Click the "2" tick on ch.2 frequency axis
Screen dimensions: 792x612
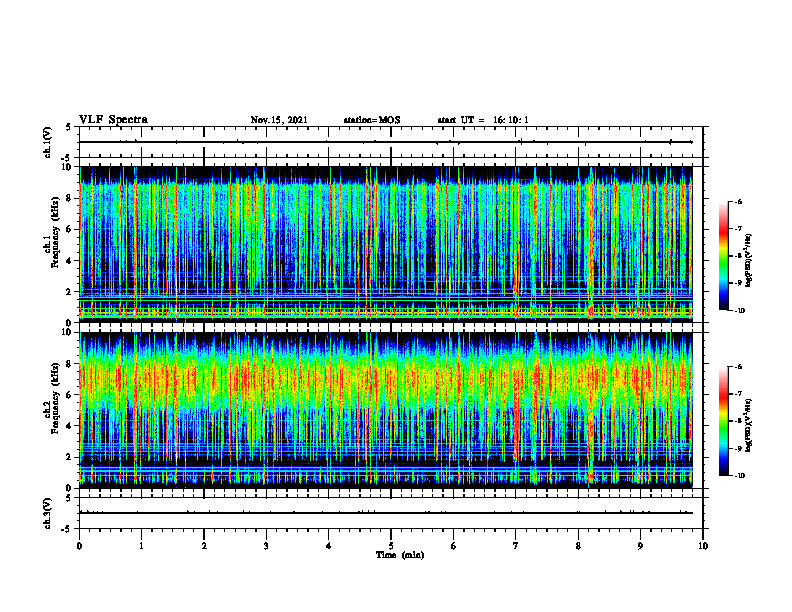[x=70, y=457]
